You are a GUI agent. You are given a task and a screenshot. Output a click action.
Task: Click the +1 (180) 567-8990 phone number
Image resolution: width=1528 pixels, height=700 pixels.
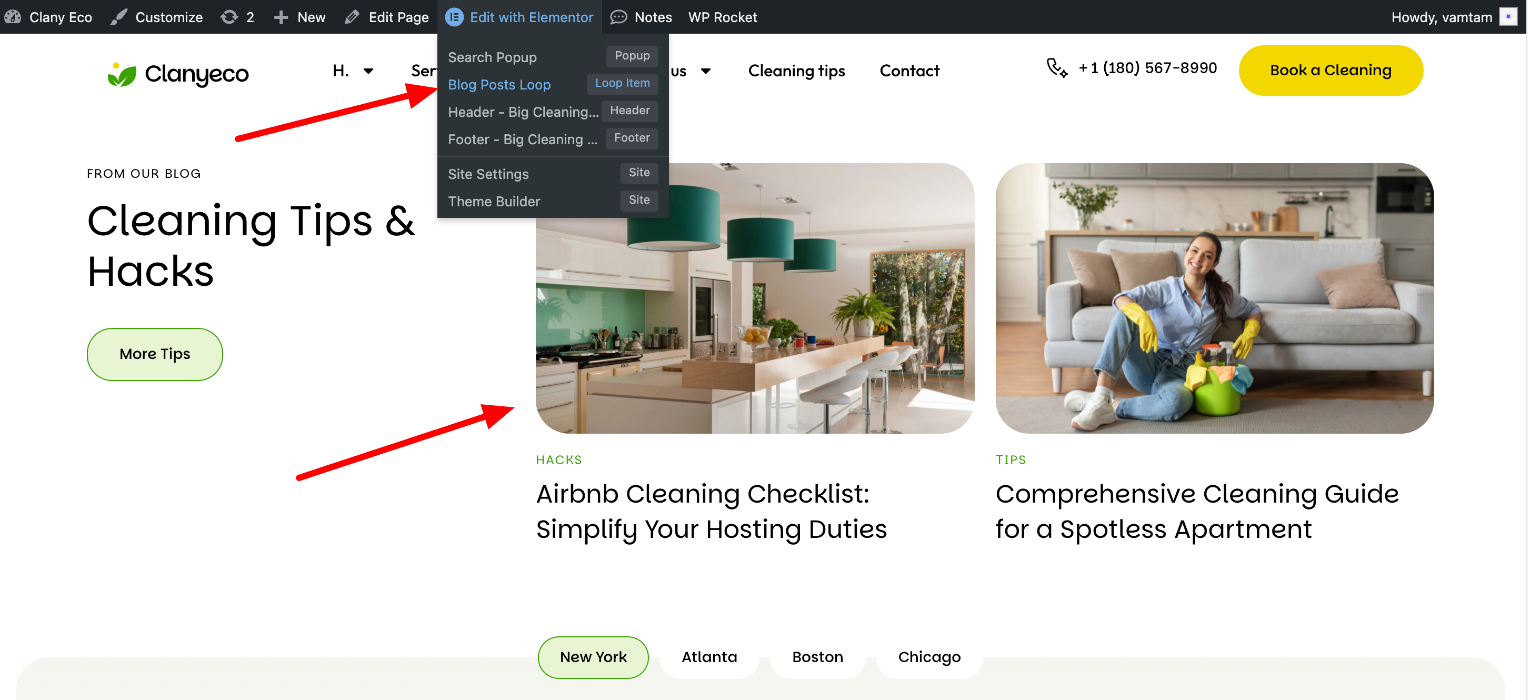[1148, 68]
